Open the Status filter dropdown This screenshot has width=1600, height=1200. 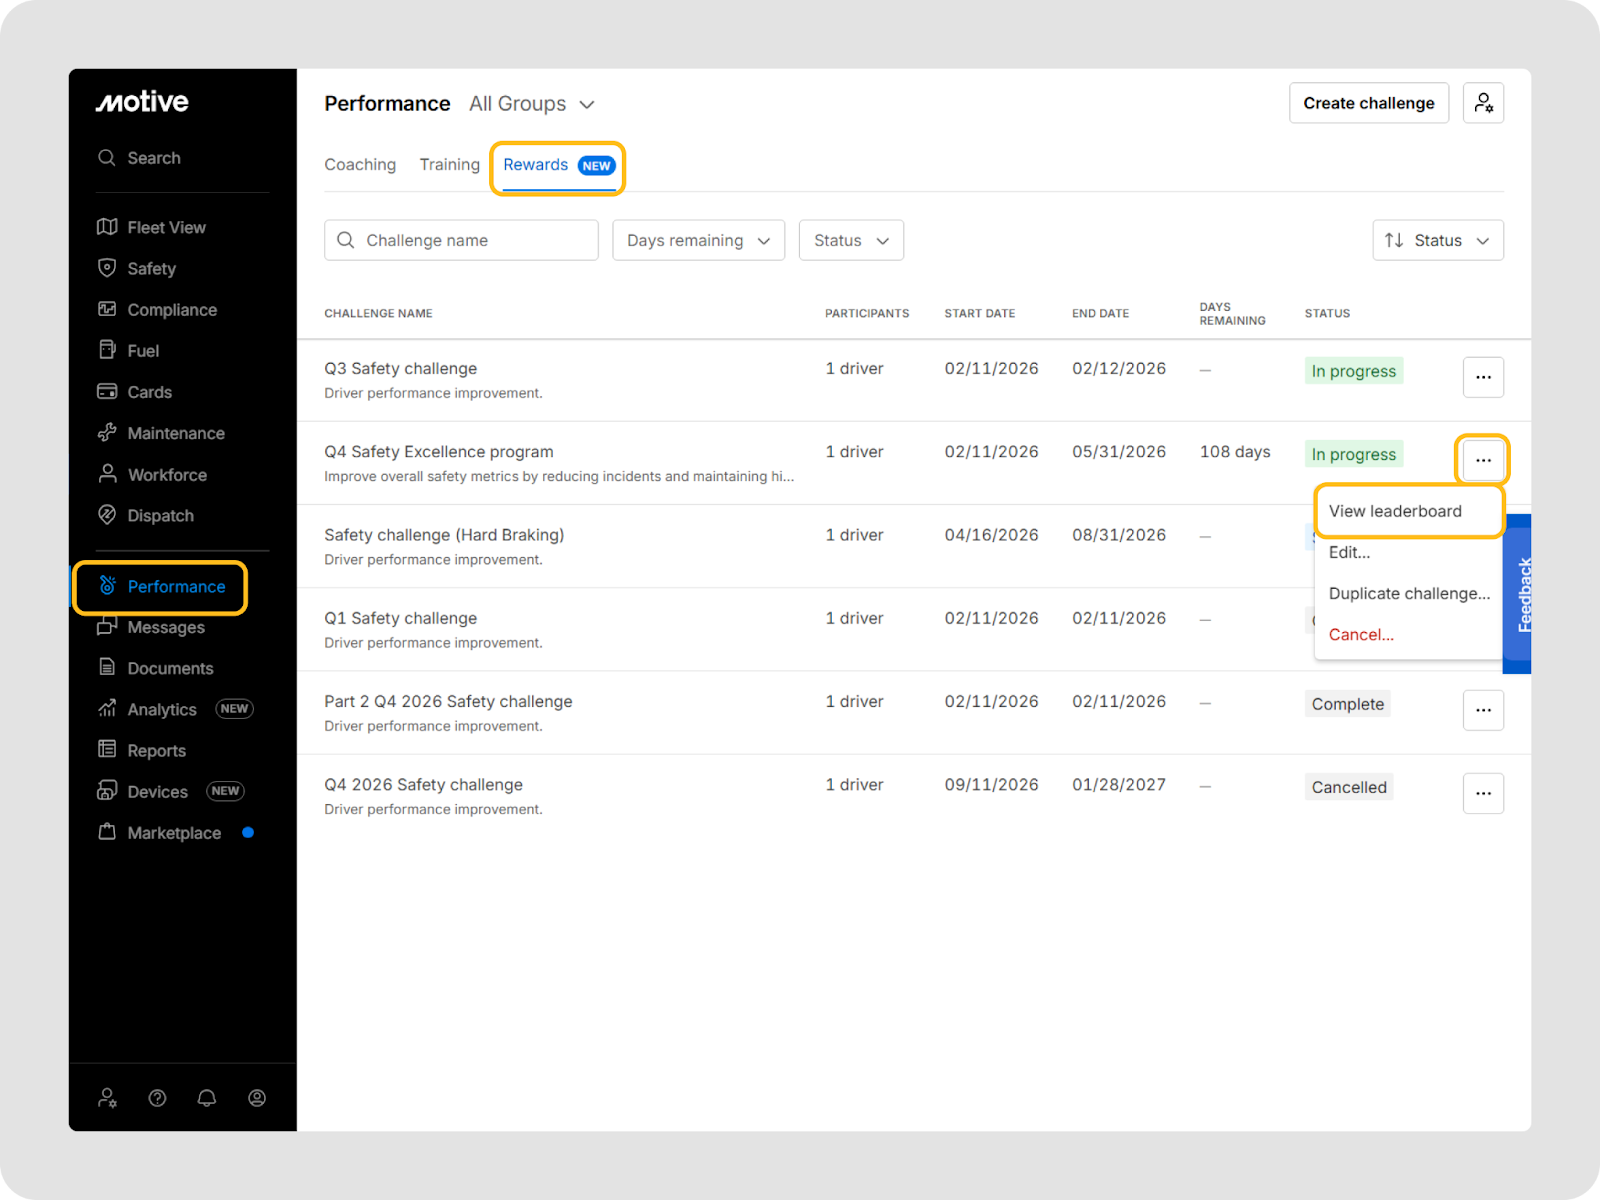851,240
